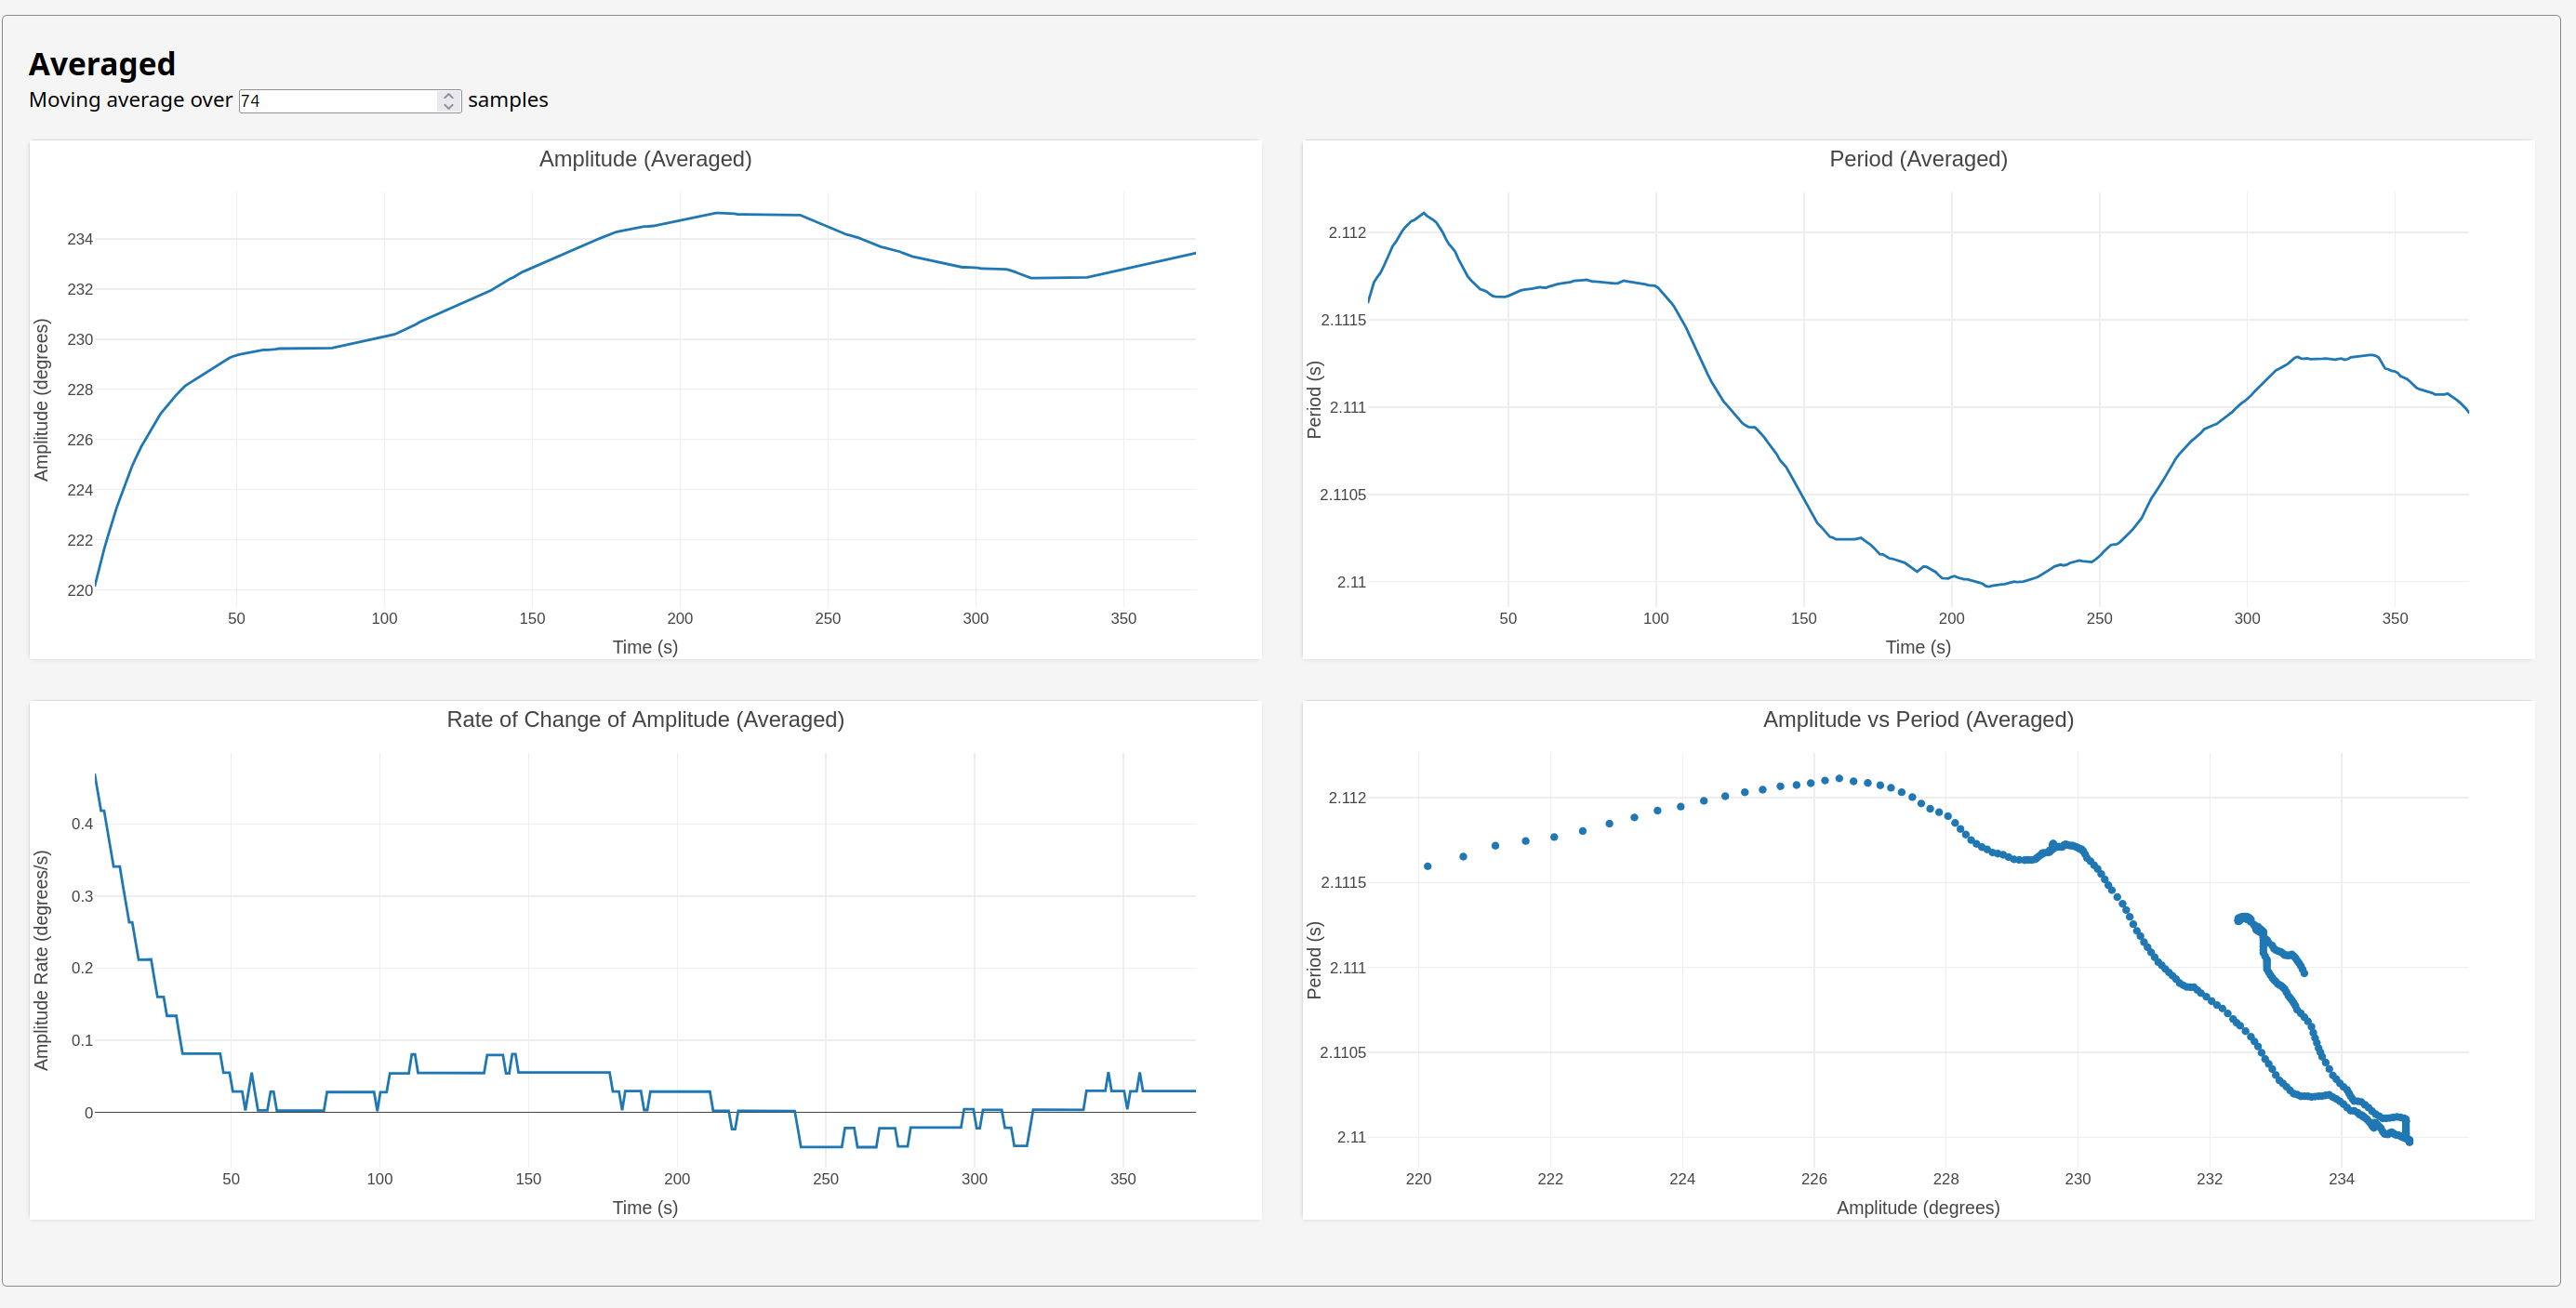Click the 'Period (s)' y-axis label of scatter plot
The width and height of the screenshot is (2576, 1308).
(x=1314, y=960)
